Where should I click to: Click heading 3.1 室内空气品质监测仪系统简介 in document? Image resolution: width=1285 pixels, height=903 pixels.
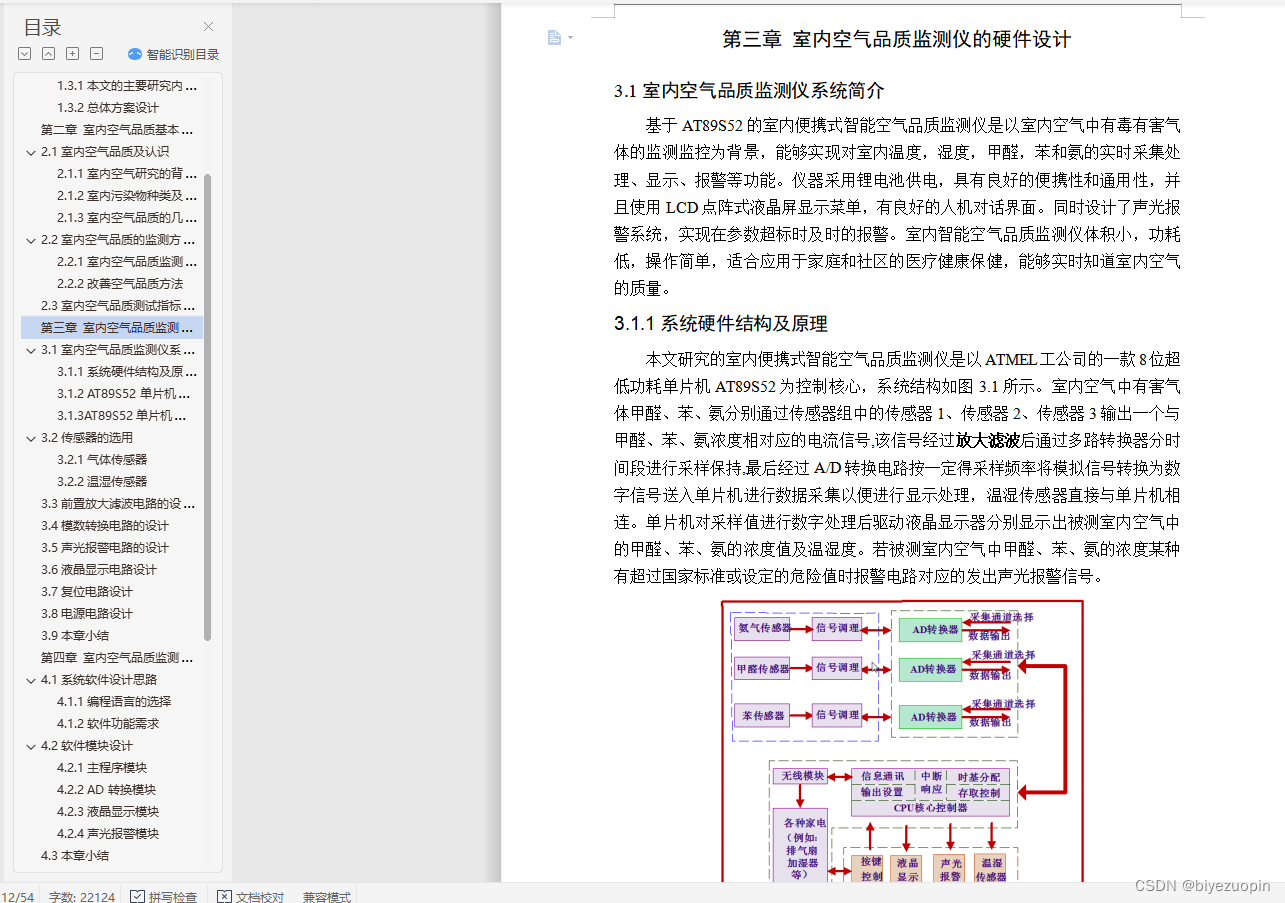coord(749,91)
